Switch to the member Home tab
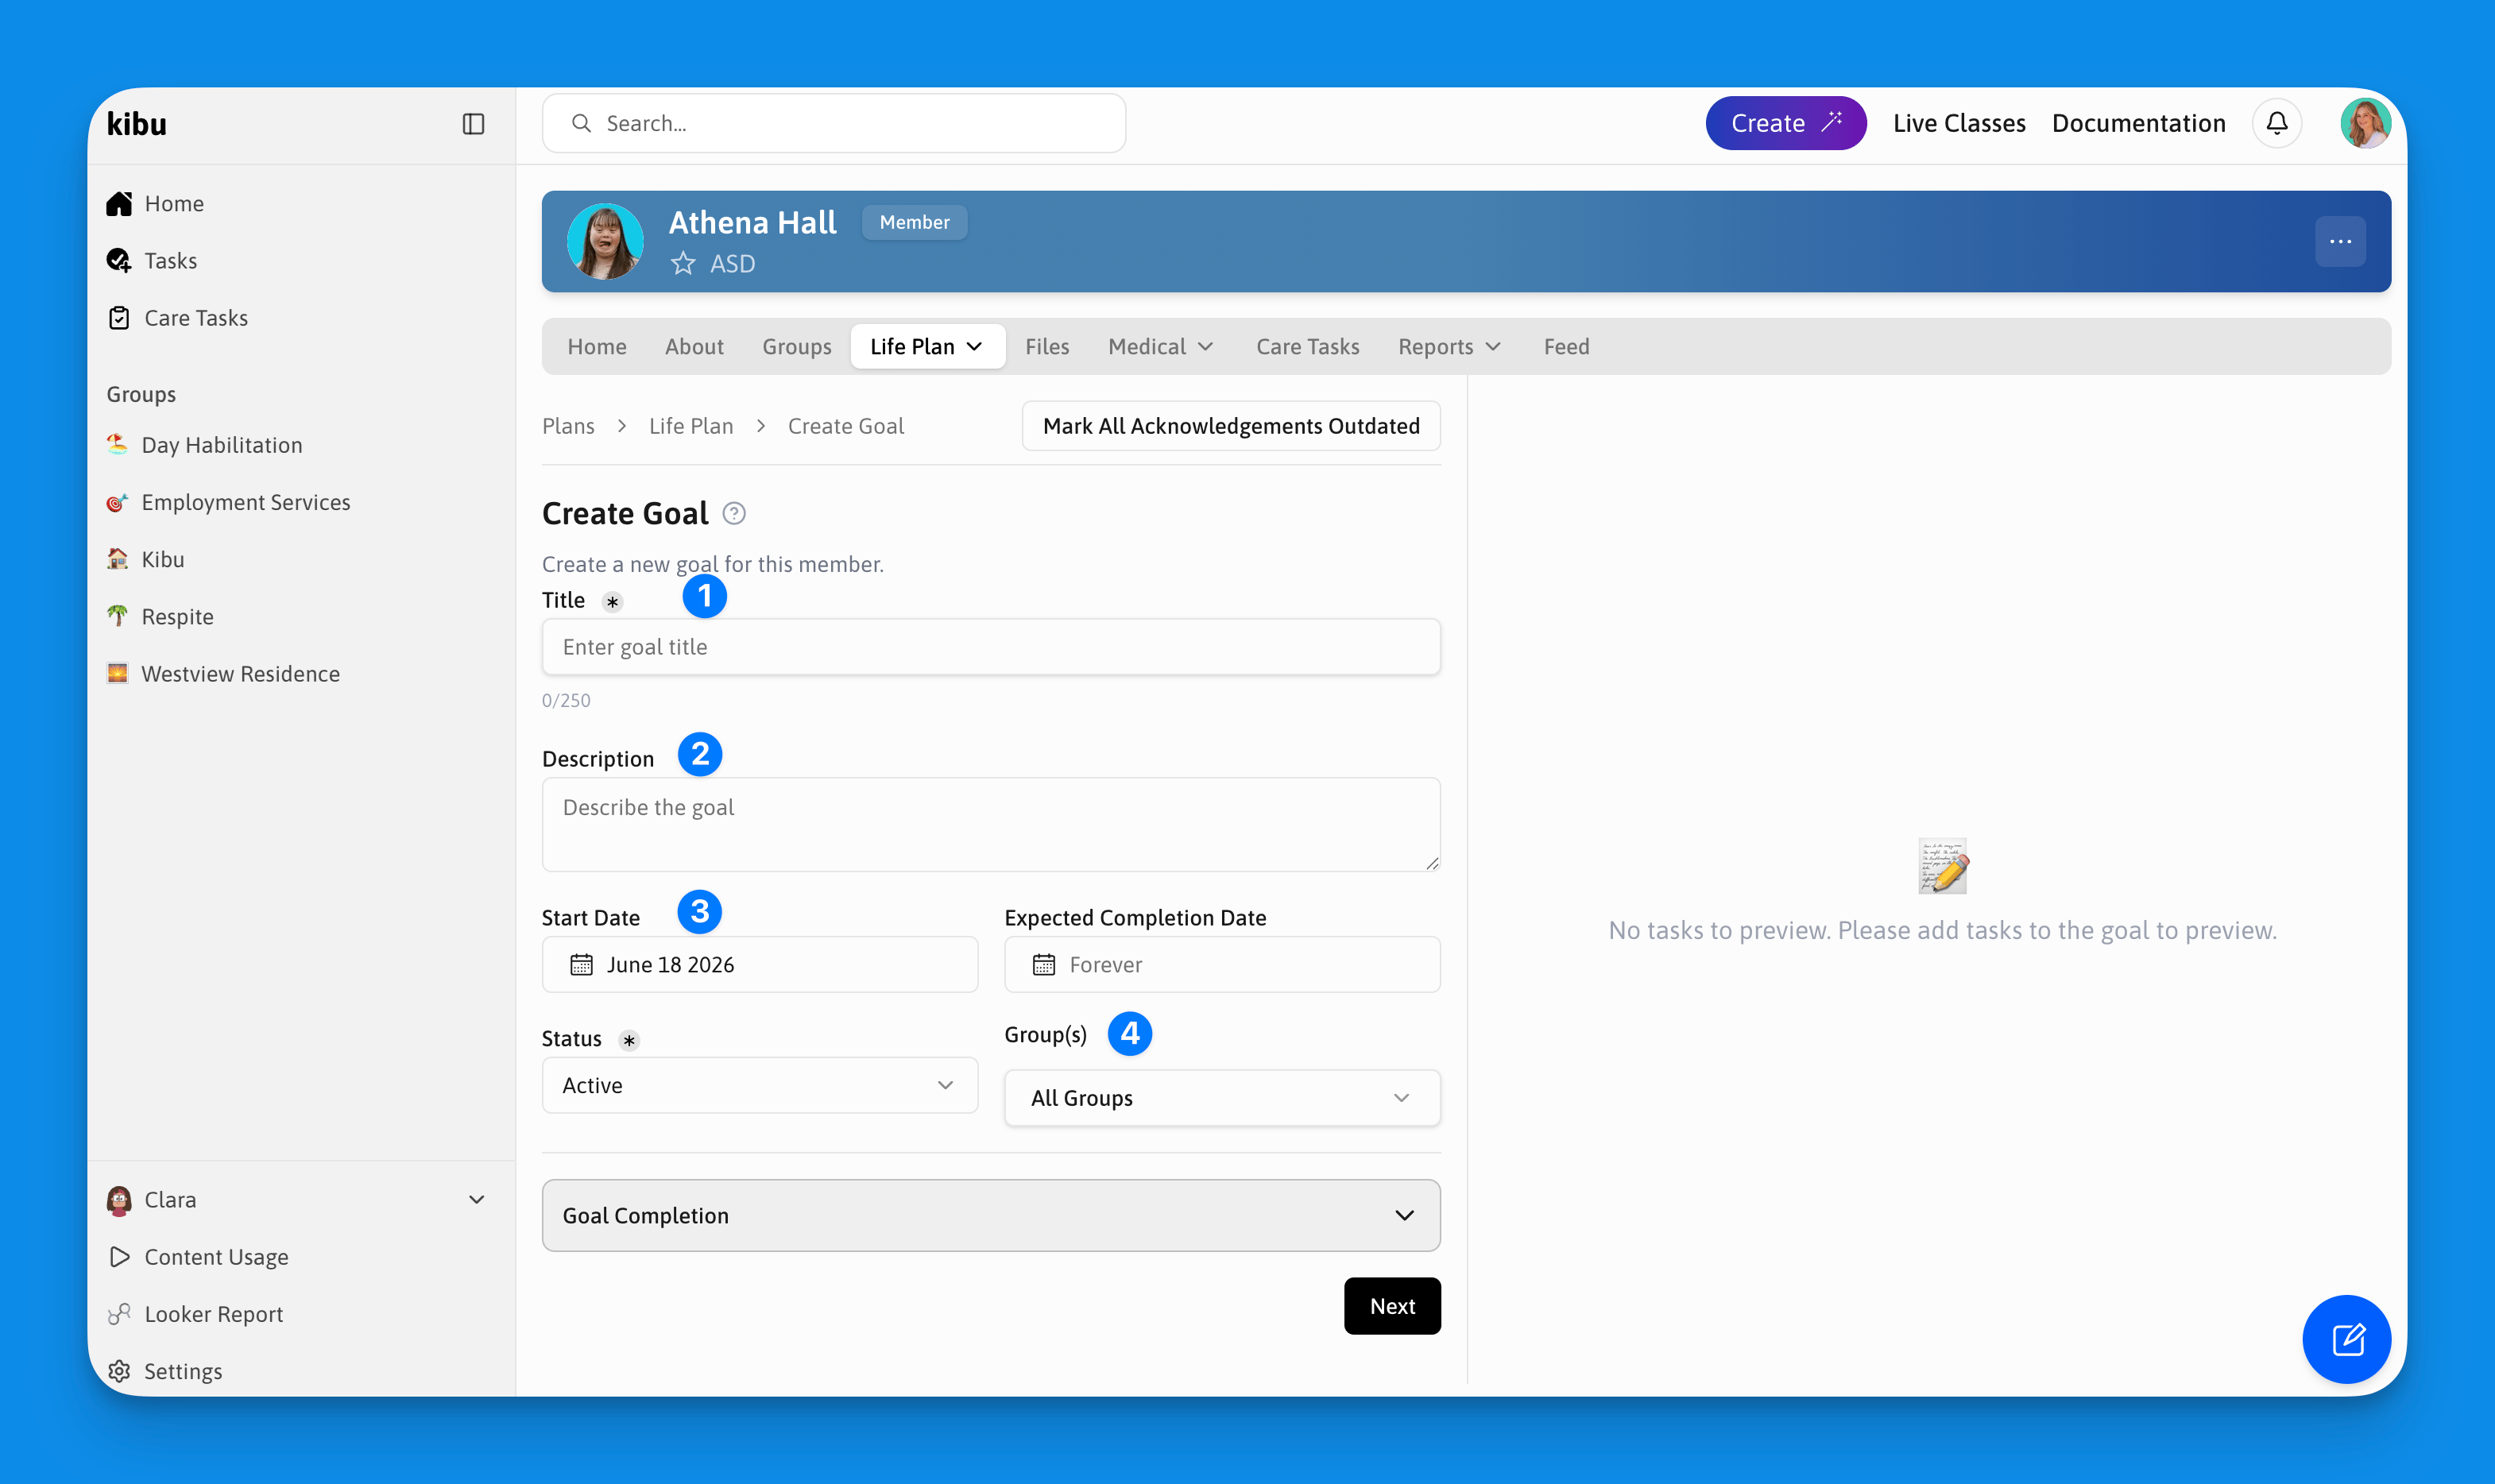Image resolution: width=2495 pixels, height=1484 pixels. (597, 346)
